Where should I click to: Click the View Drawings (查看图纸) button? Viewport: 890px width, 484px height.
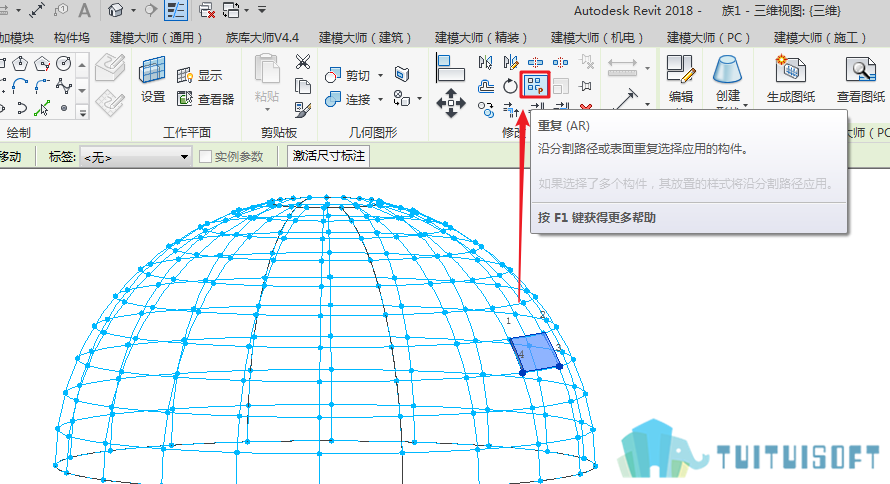pyautogui.click(x=860, y=79)
